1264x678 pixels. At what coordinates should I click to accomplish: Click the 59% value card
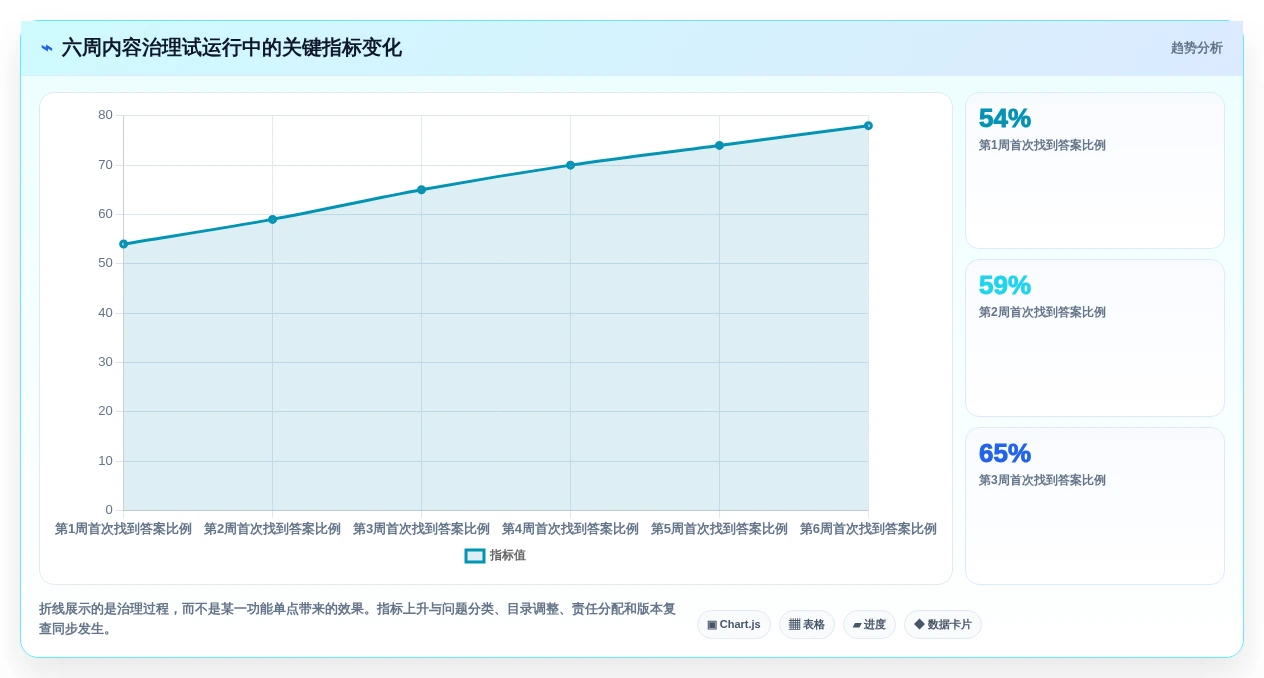click(1095, 338)
